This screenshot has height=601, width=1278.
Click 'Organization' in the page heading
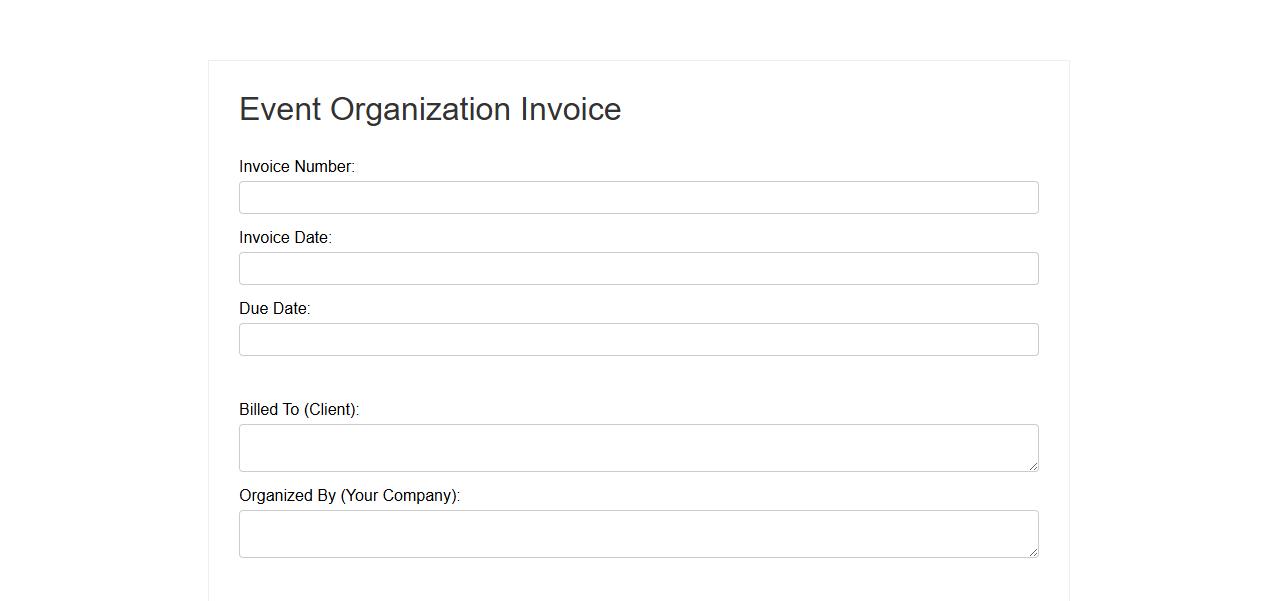pyautogui.click(x=420, y=109)
